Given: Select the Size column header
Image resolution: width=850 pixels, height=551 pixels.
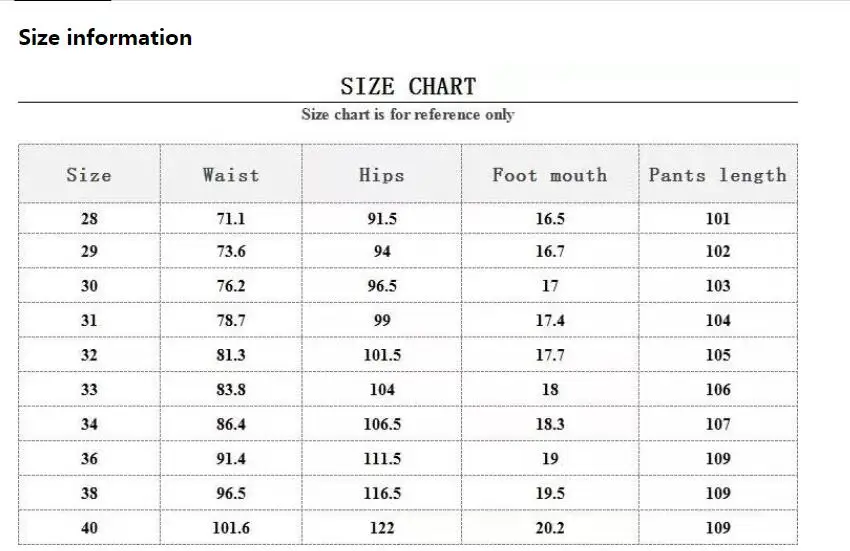Looking at the screenshot, I should point(89,175).
